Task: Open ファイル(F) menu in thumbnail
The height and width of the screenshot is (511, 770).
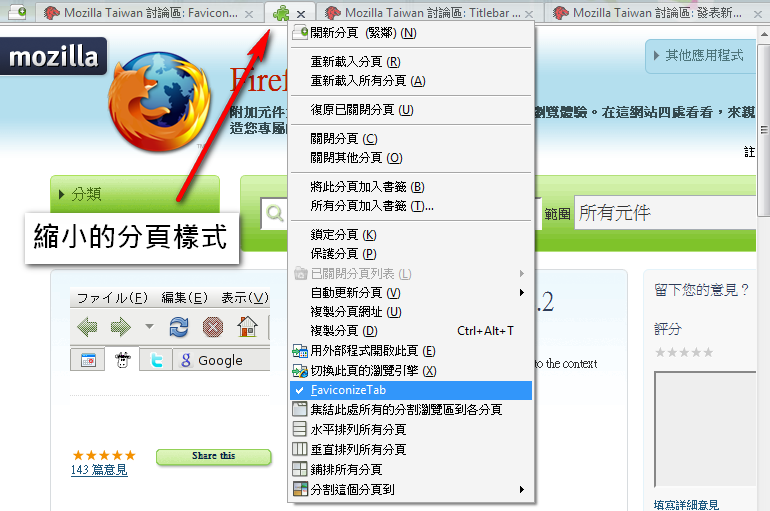Action: [112, 298]
